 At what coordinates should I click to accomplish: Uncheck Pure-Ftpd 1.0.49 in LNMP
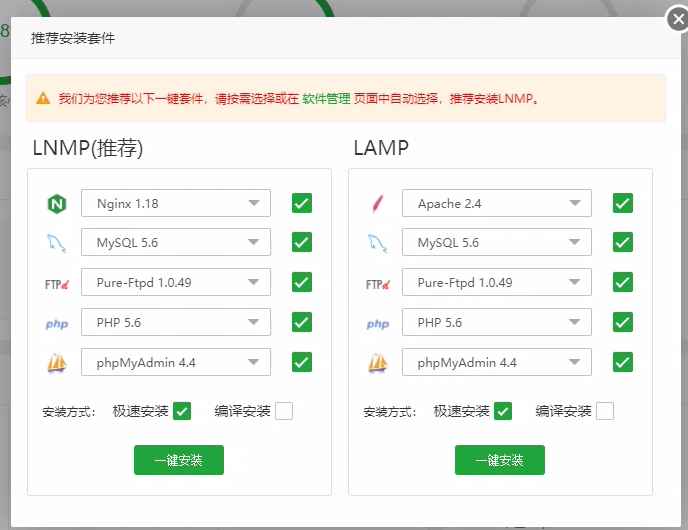[x=302, y=282]
